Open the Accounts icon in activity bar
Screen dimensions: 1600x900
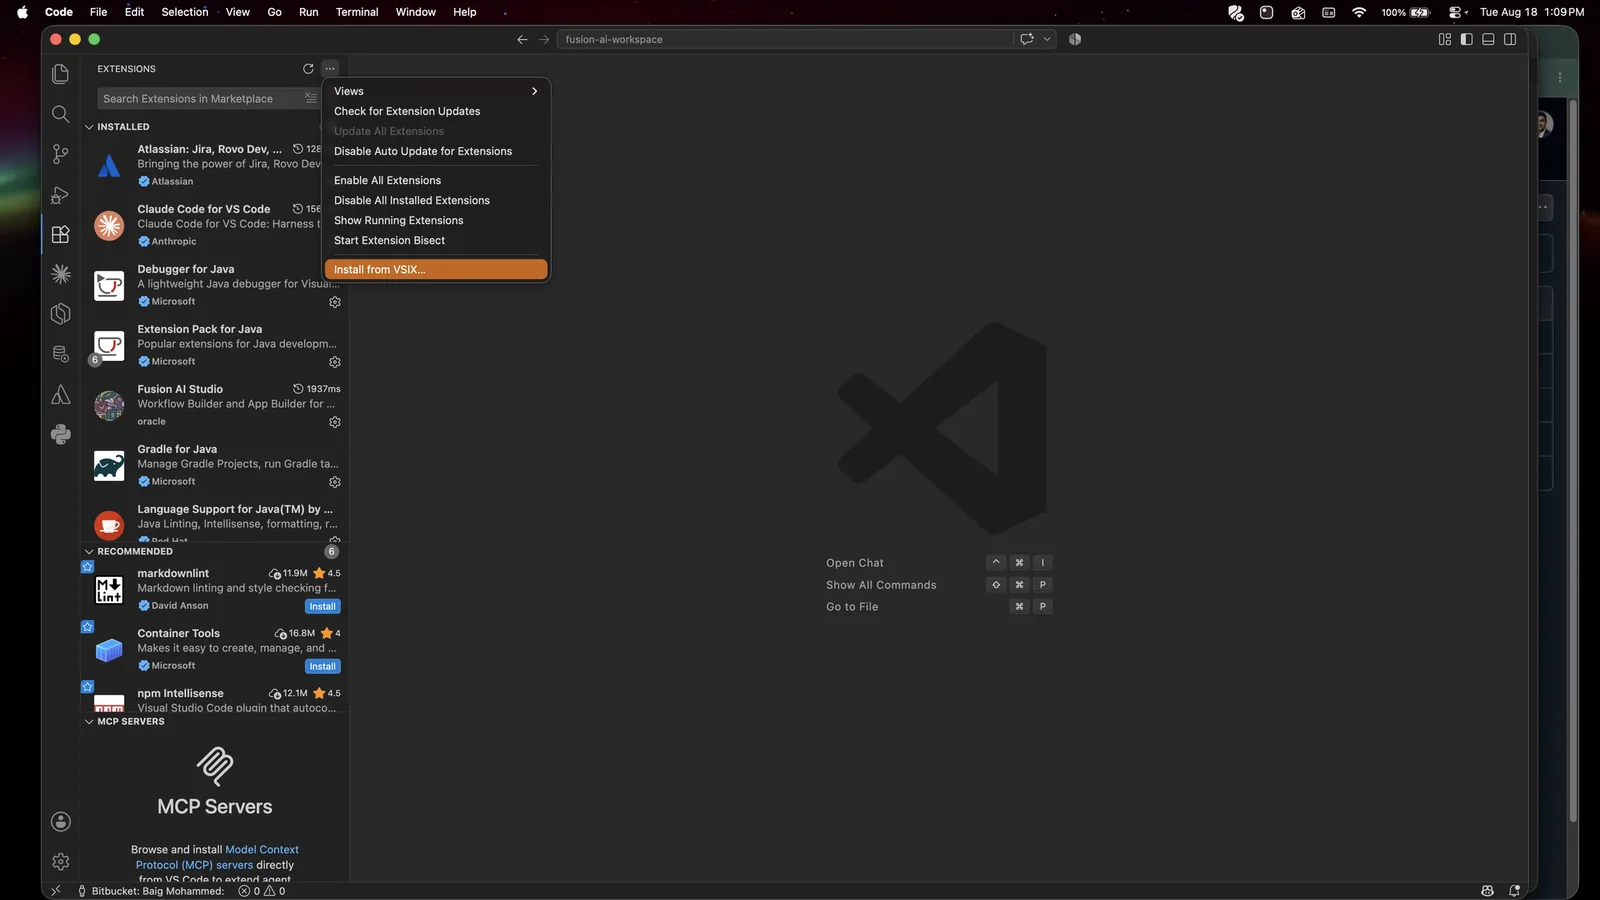(x=60, y=821)
